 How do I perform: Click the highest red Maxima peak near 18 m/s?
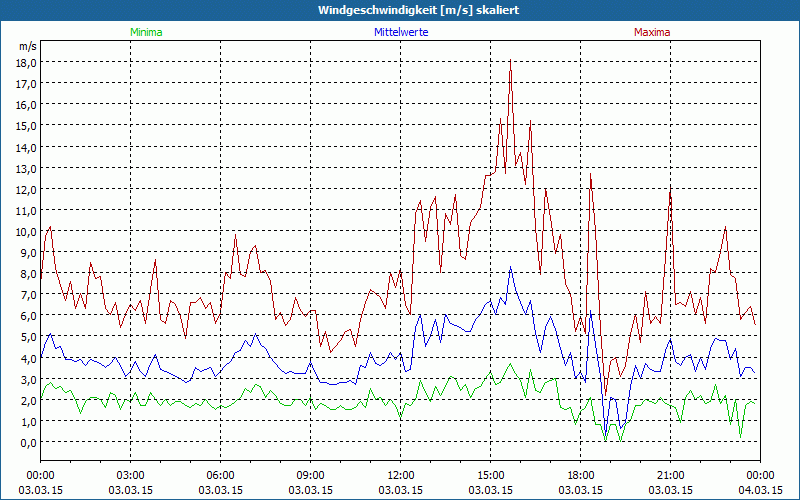point(511,61)
